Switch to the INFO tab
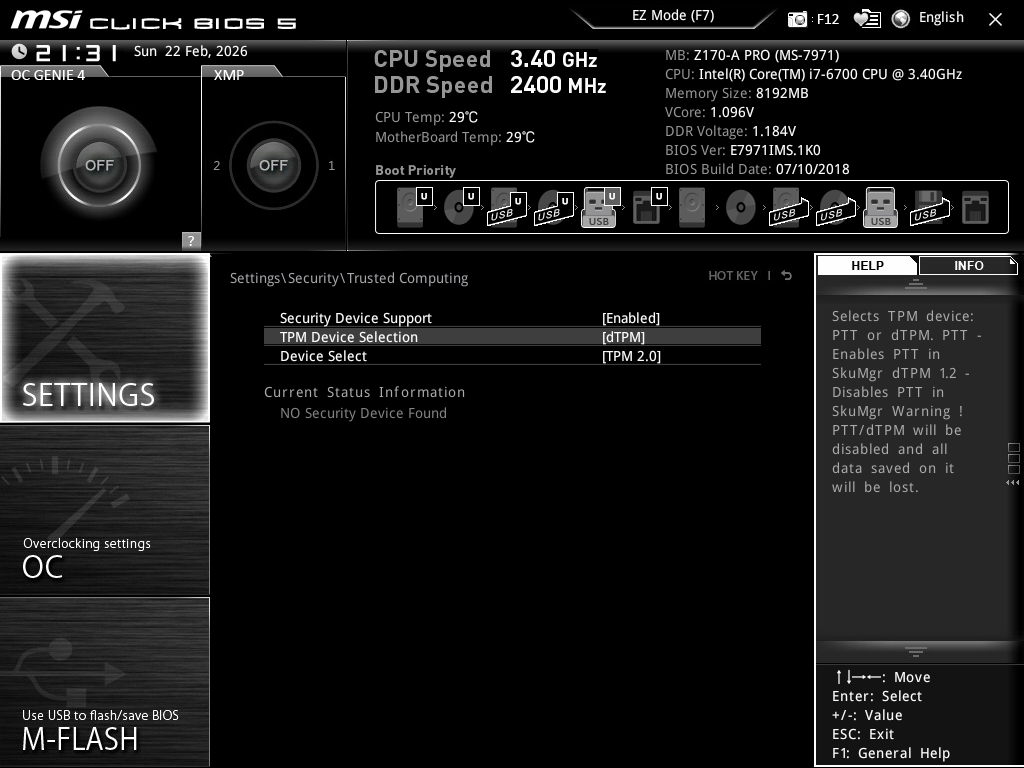The width and height of the screenshot is (1024, 768). 968,266
